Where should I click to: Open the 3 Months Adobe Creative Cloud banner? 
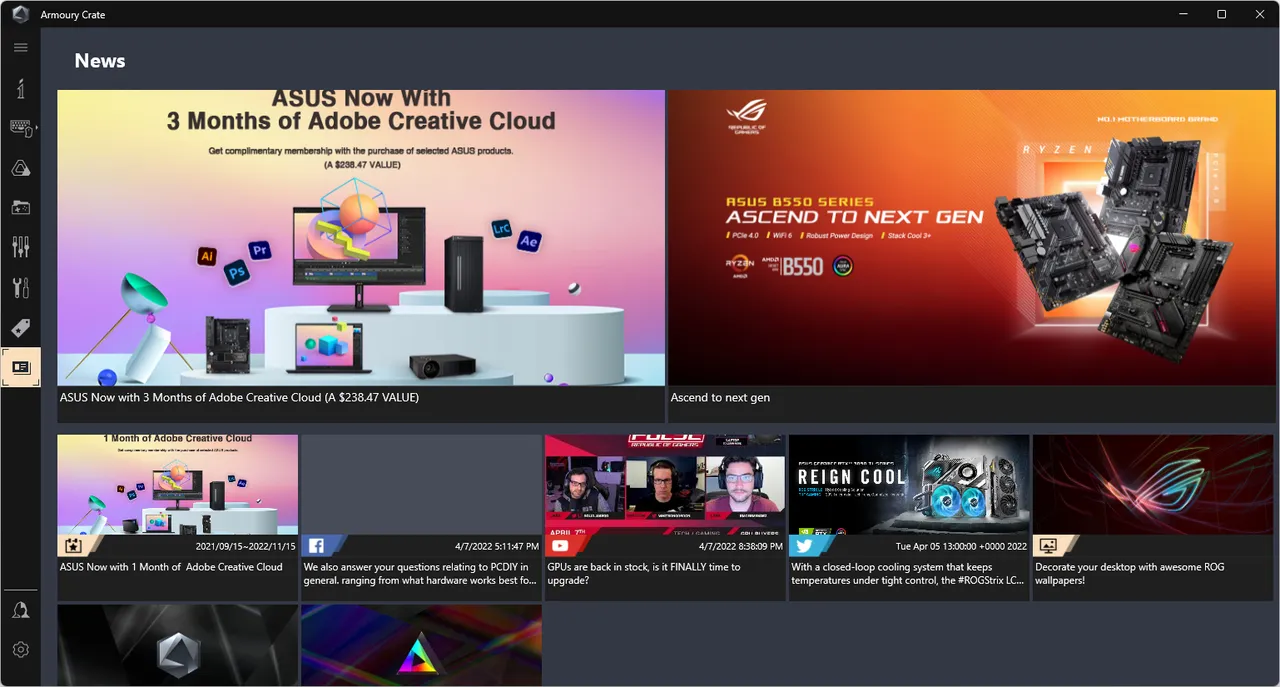click(x=361, y=238)
